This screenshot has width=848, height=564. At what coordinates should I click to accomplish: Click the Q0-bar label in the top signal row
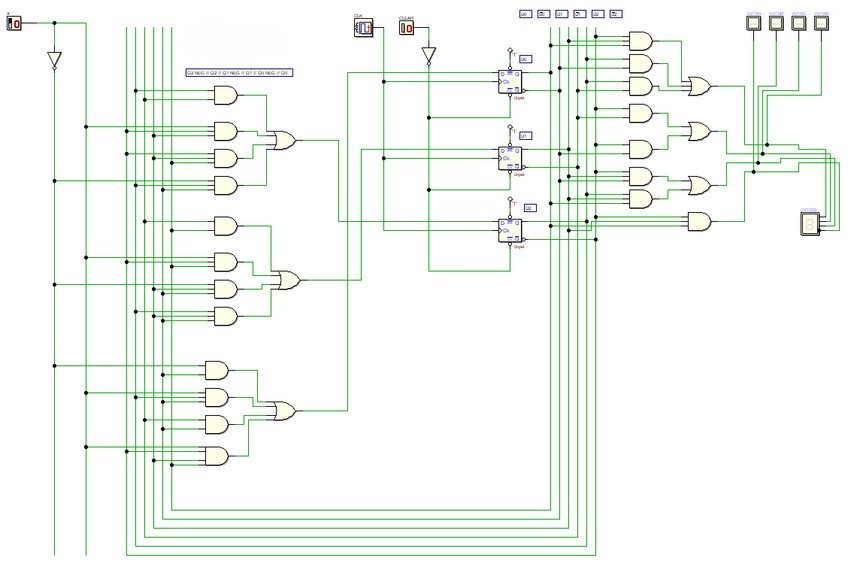[544, 14]
